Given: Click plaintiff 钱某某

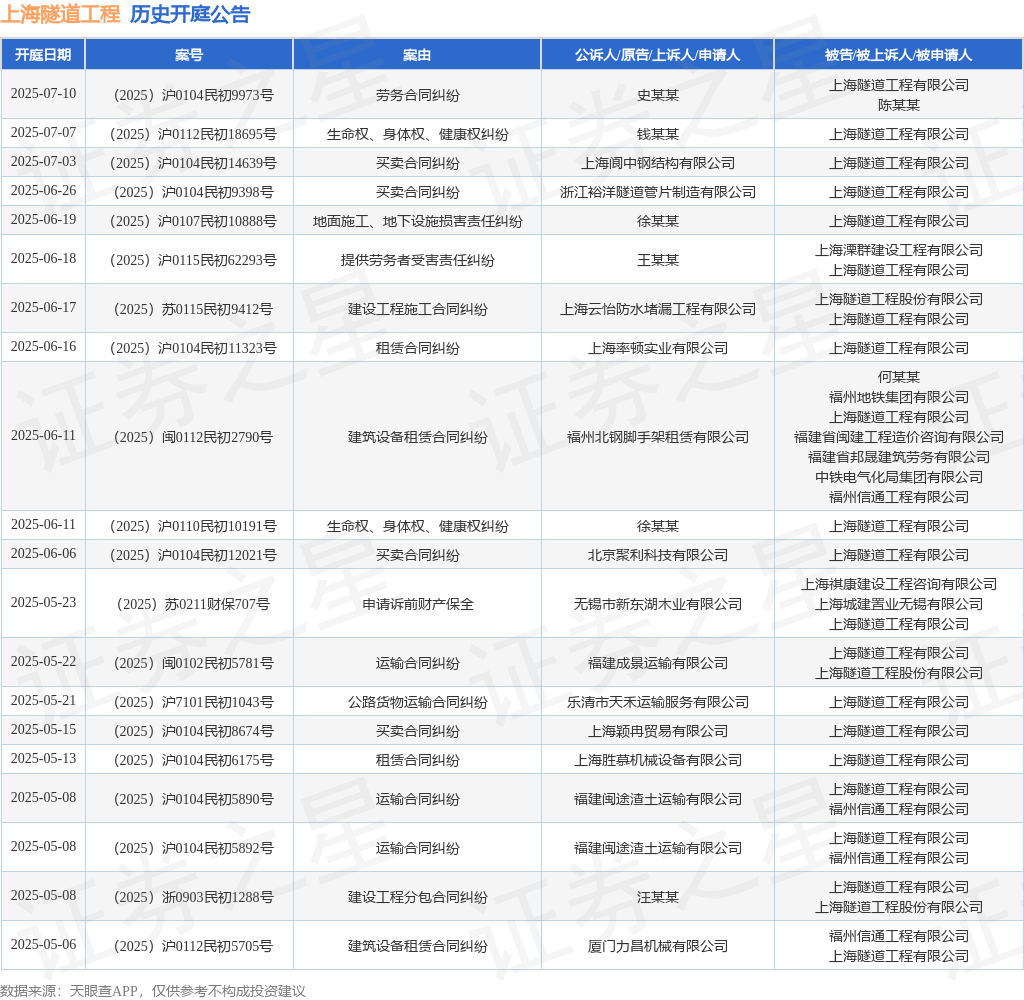Looking at the screenshot, I should (658, 135).
